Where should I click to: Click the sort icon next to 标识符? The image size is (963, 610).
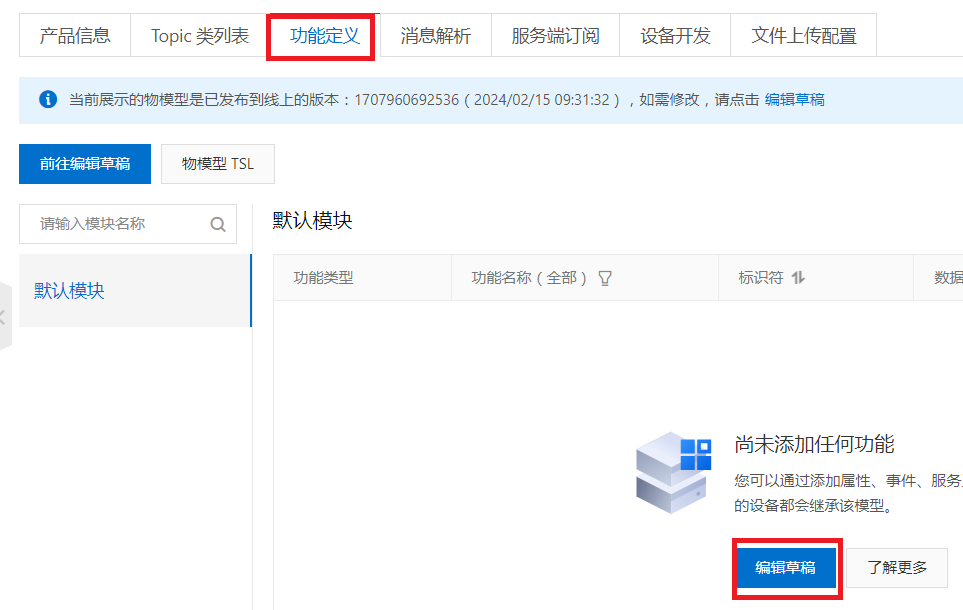797,278
